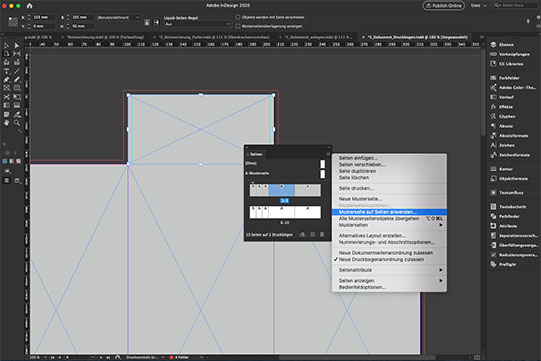The image size is (541, 361).
Task: Click the Adobe Stock search field
Action: point(514,6)
